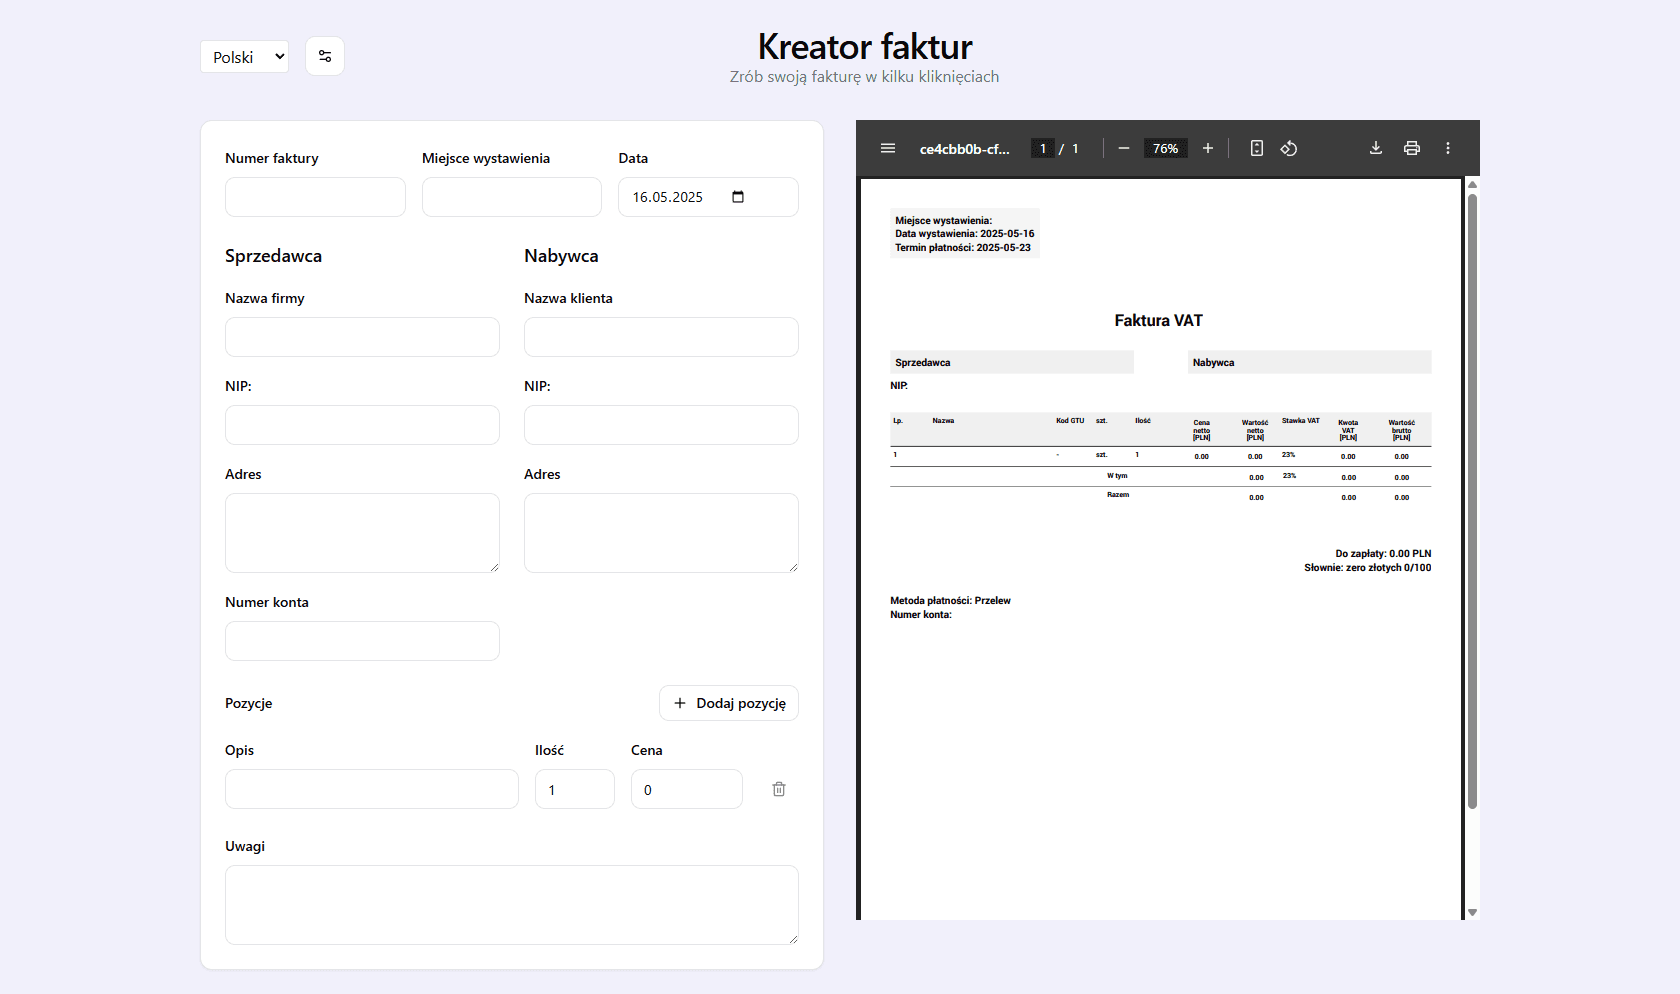Open the date picker calendar icon
Screen dimensions: 1680x994
(x=738, y=197)
